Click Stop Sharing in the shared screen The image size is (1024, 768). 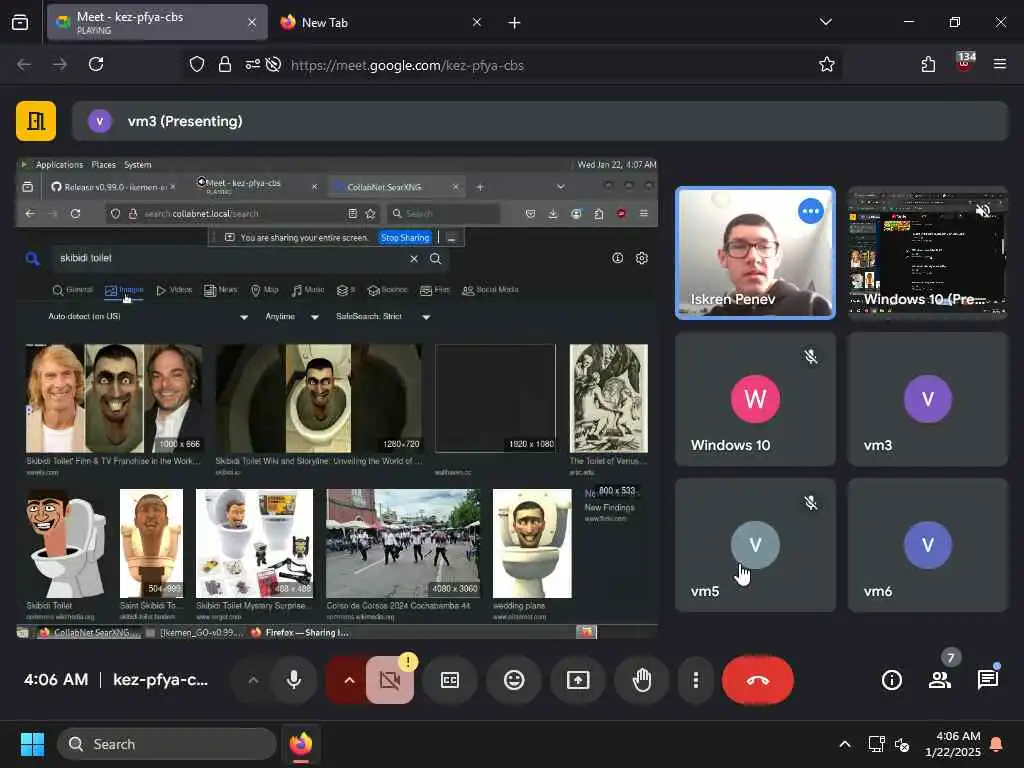pyautogui.click(x=405, y=238)
